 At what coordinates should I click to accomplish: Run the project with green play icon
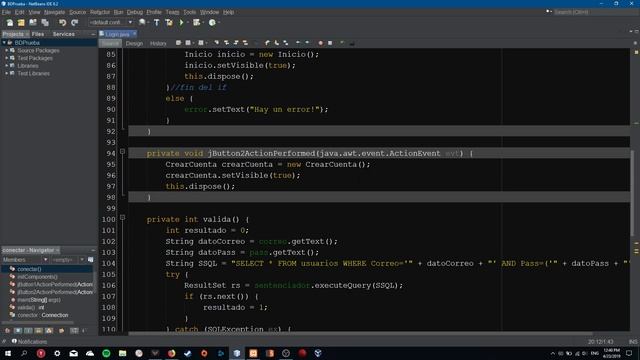coord(181,22)
